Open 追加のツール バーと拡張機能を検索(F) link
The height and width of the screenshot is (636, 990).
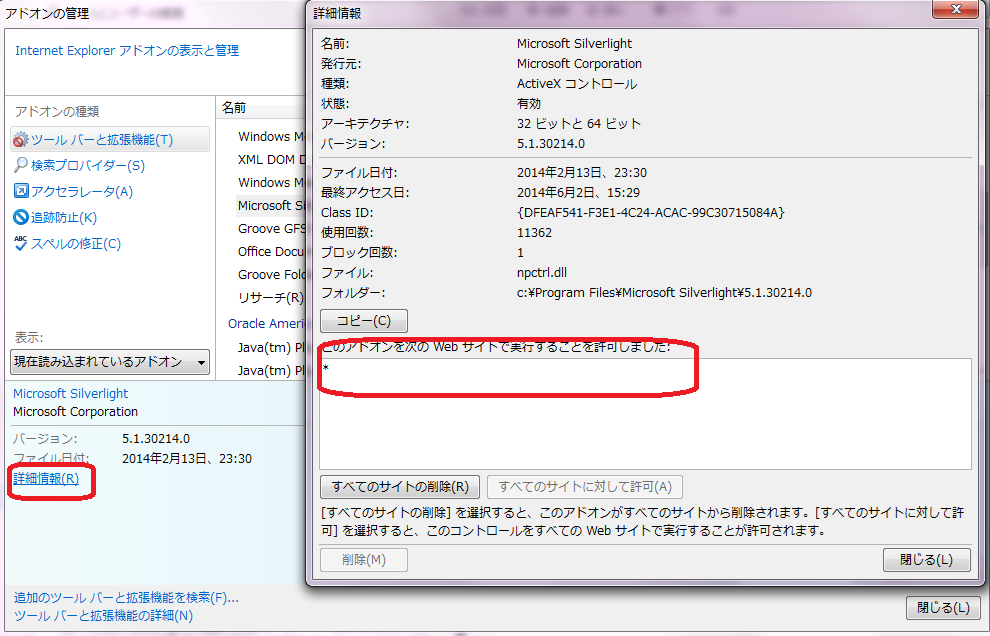click(126, 597)
